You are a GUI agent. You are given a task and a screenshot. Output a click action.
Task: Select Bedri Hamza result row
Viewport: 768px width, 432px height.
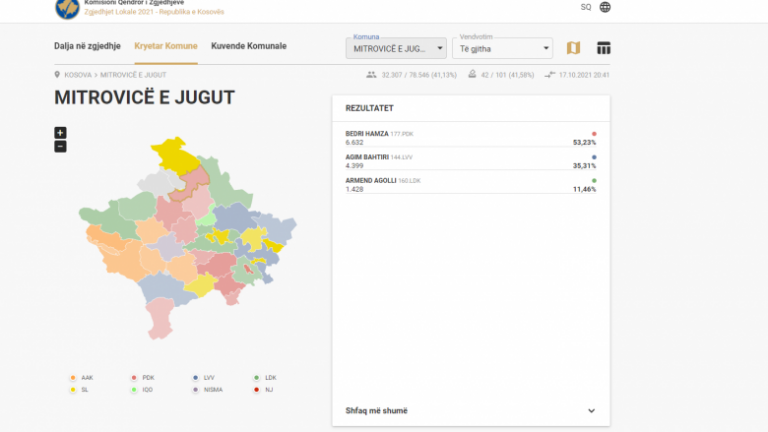tap(470, 137)
